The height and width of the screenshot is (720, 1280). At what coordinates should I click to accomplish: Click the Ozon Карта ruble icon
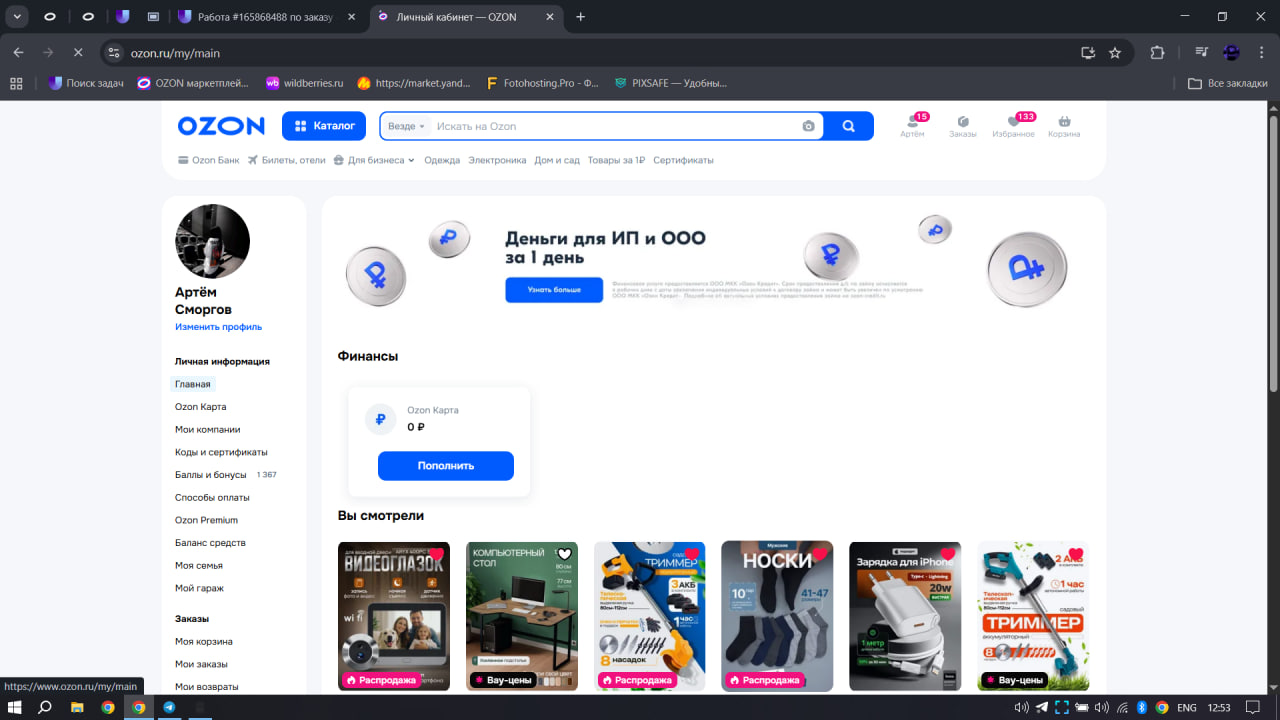(380, 420)
